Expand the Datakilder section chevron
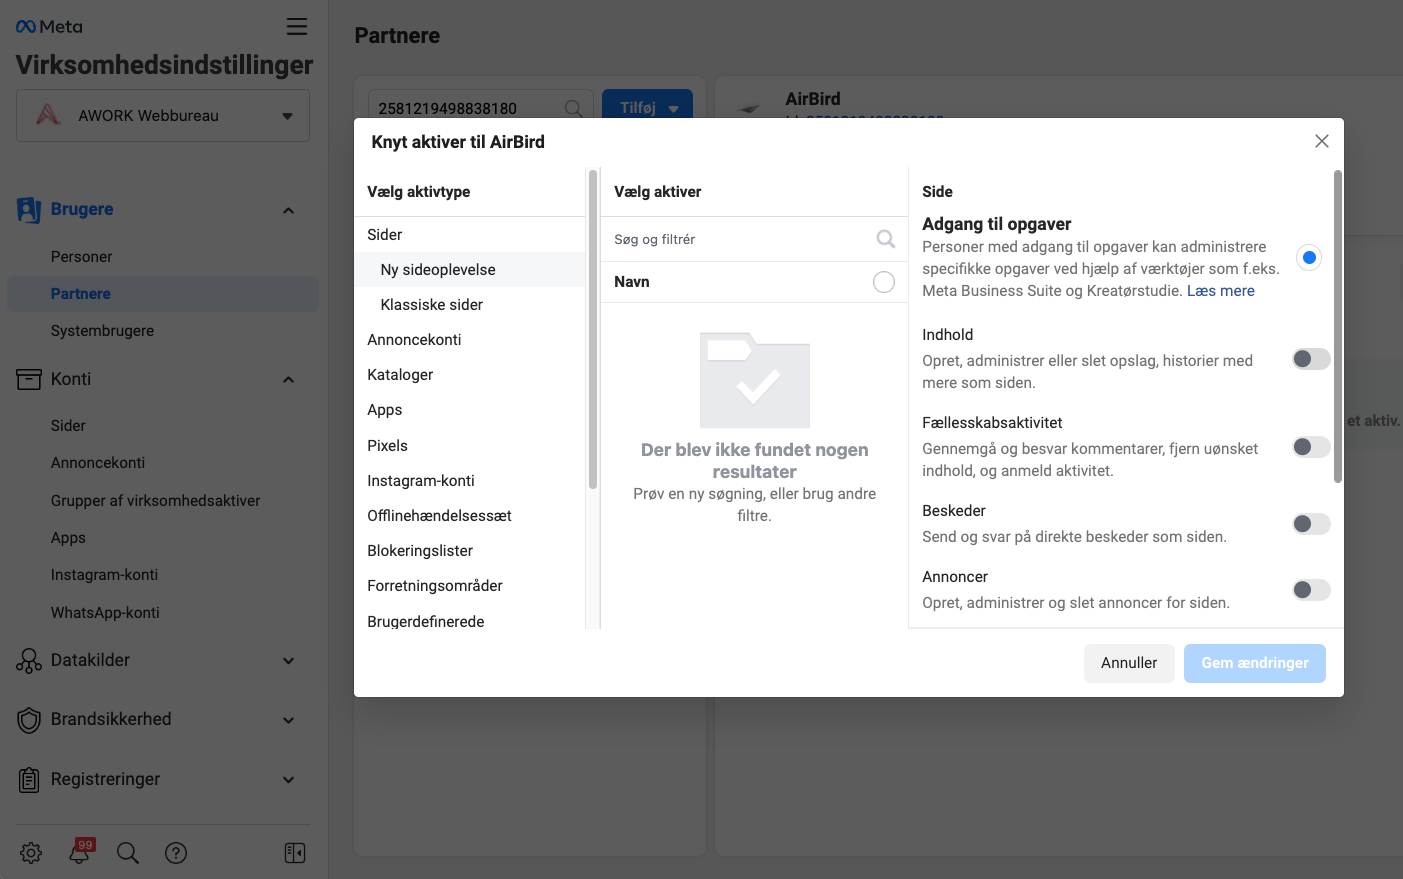This screenshot has height=879, width=1403. 288,661
